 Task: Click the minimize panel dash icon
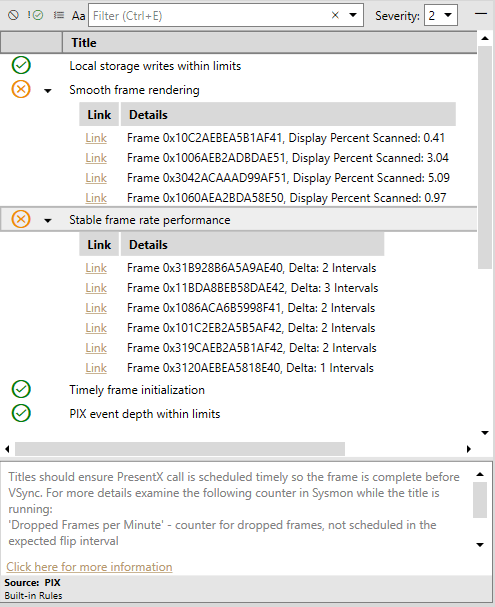481,14
